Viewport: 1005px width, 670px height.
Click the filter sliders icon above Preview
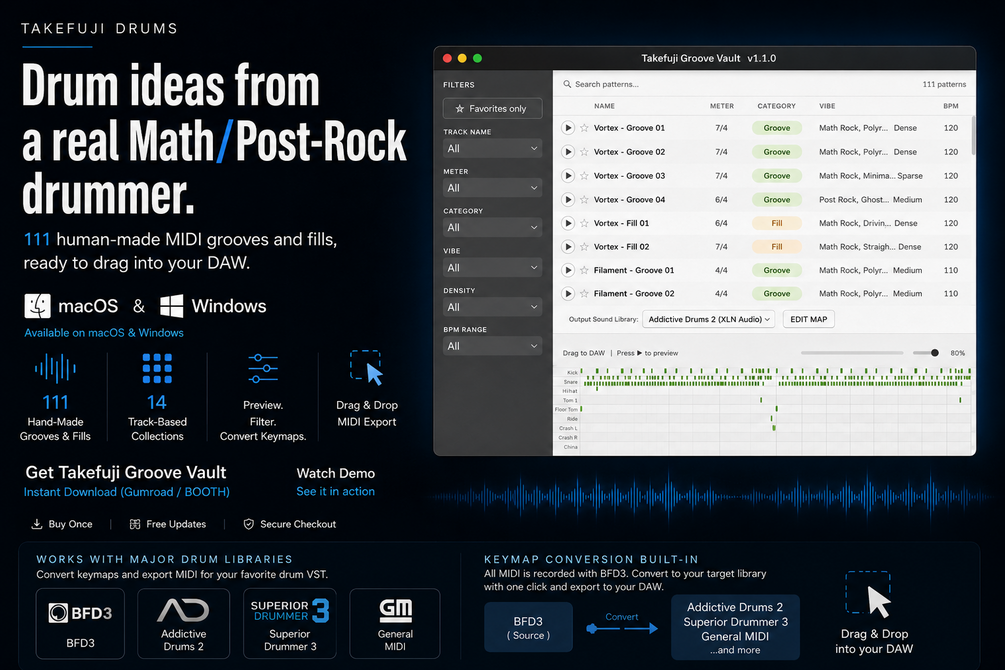(263, 369)
